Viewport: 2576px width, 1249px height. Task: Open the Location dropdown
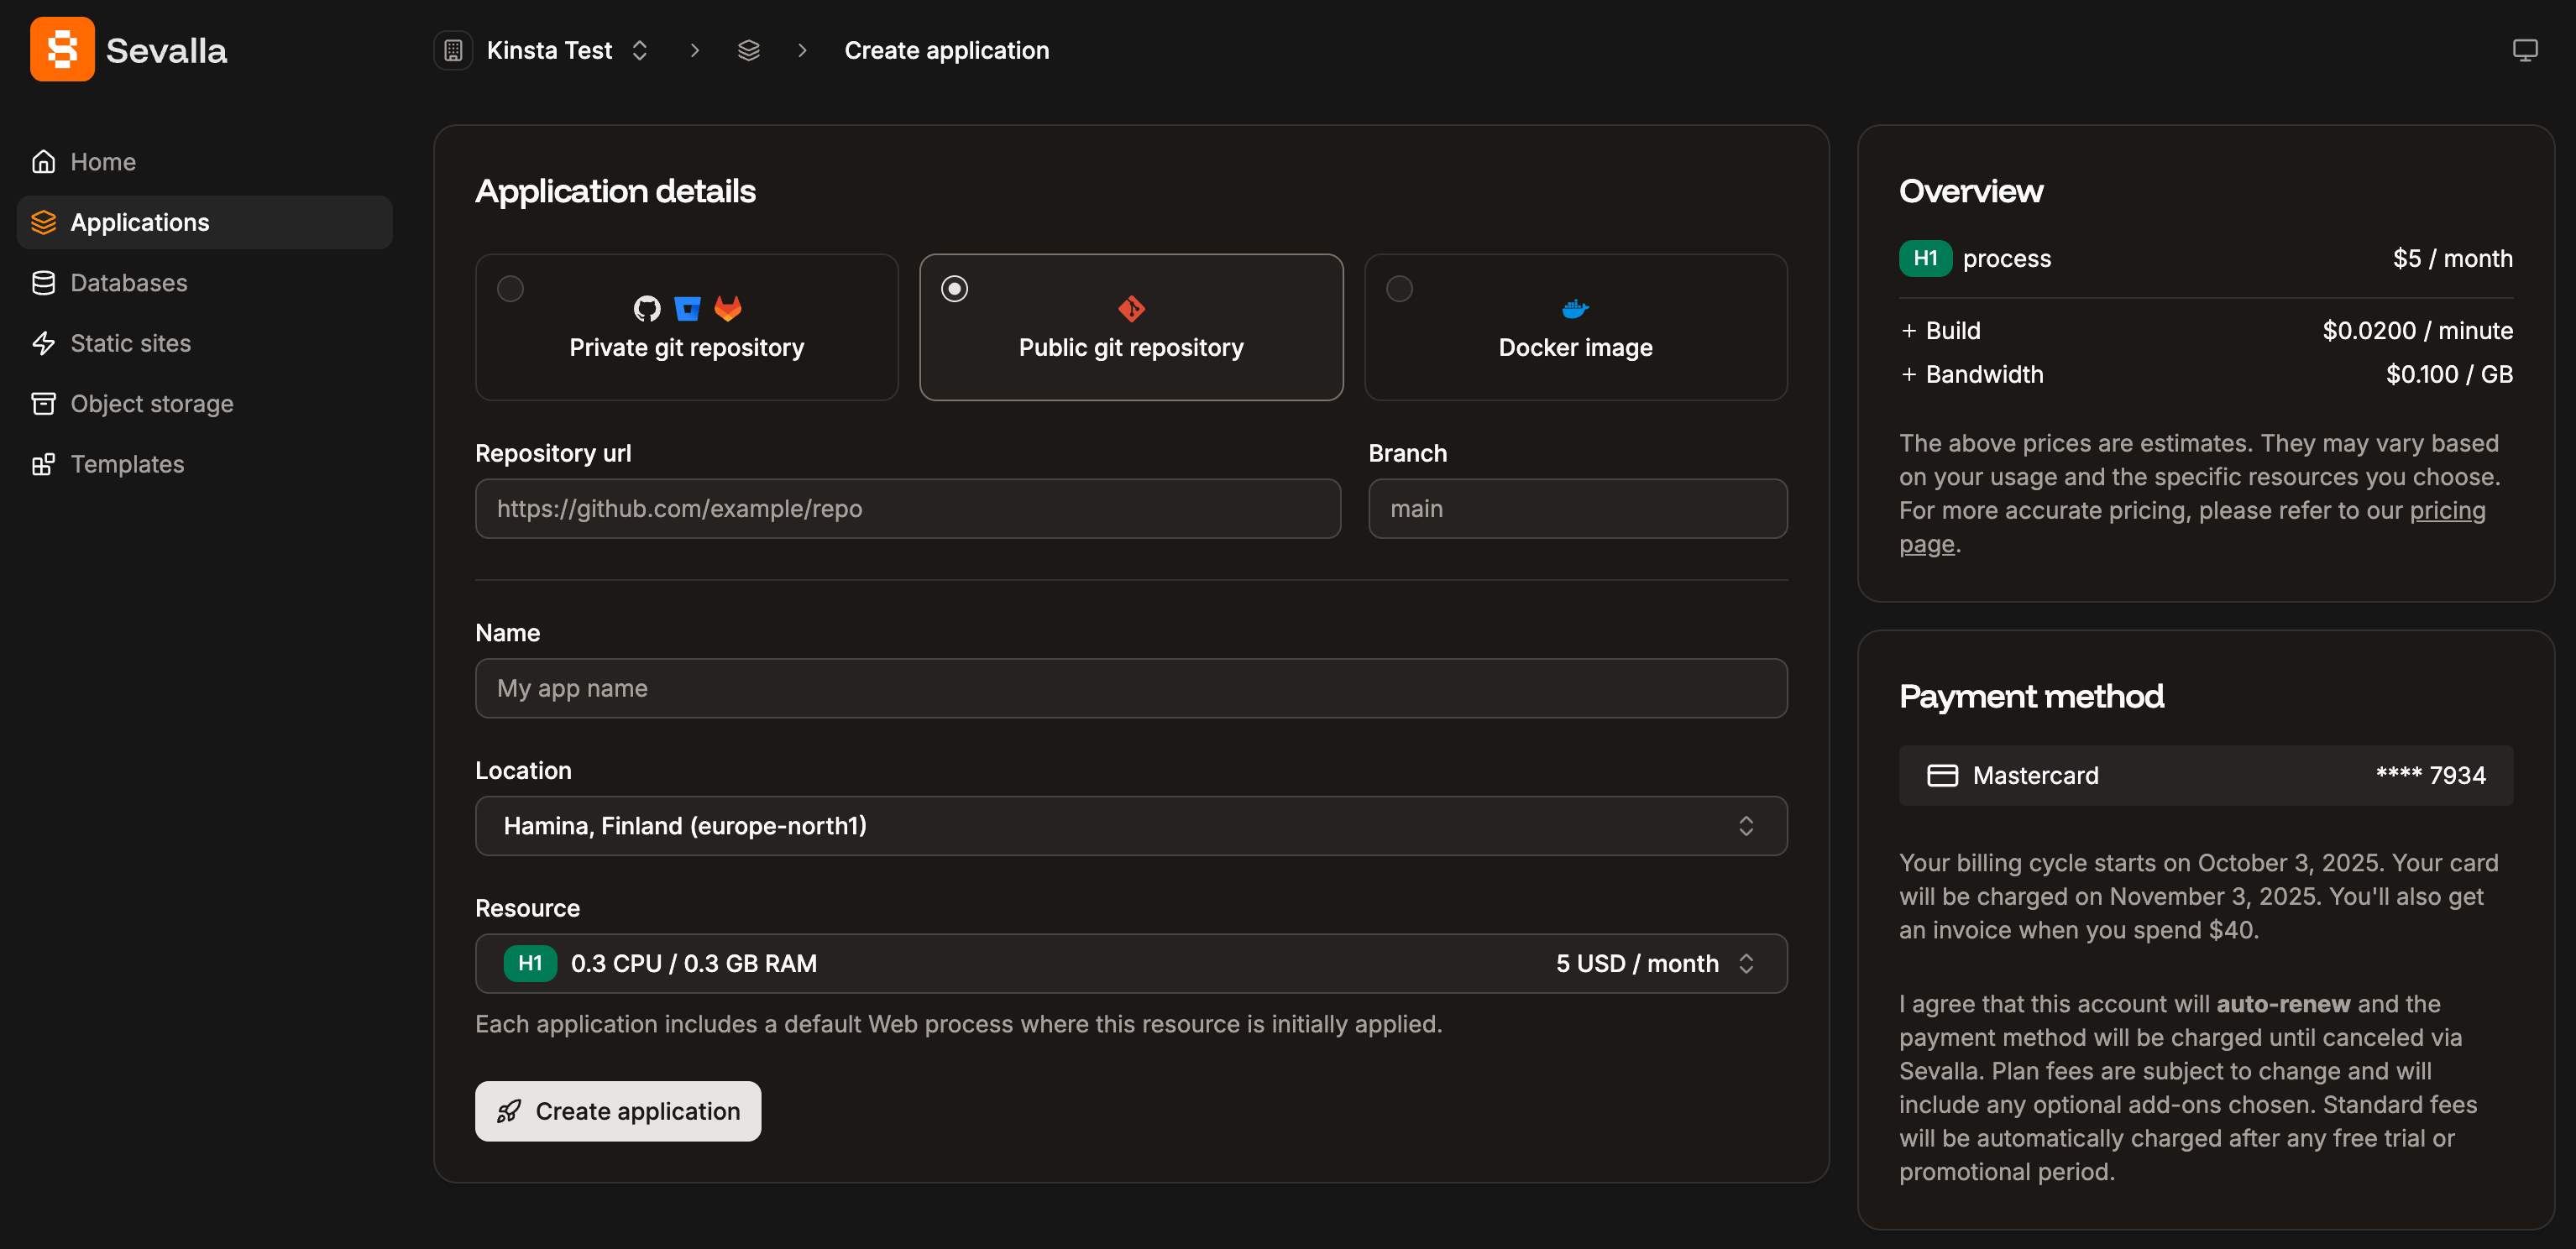1131,826
